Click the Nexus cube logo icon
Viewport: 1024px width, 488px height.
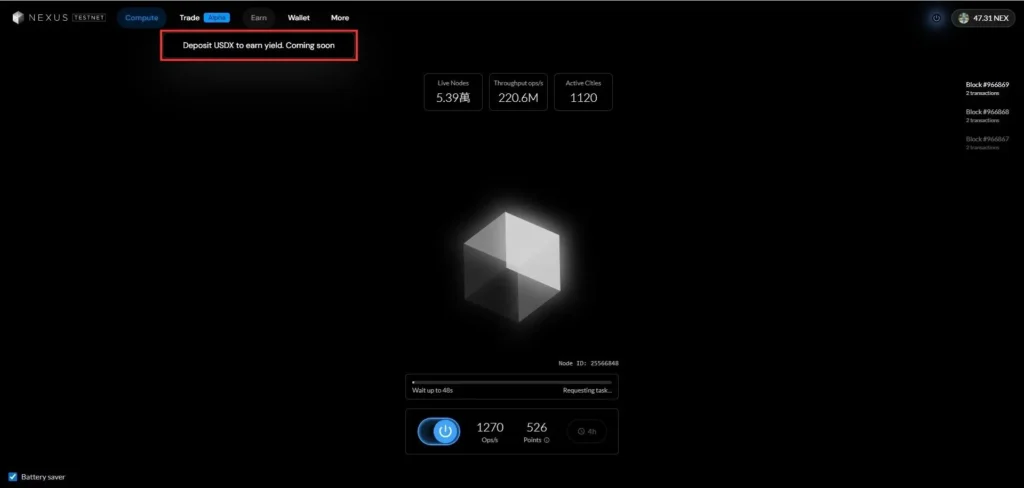click(x=18, y=18)
